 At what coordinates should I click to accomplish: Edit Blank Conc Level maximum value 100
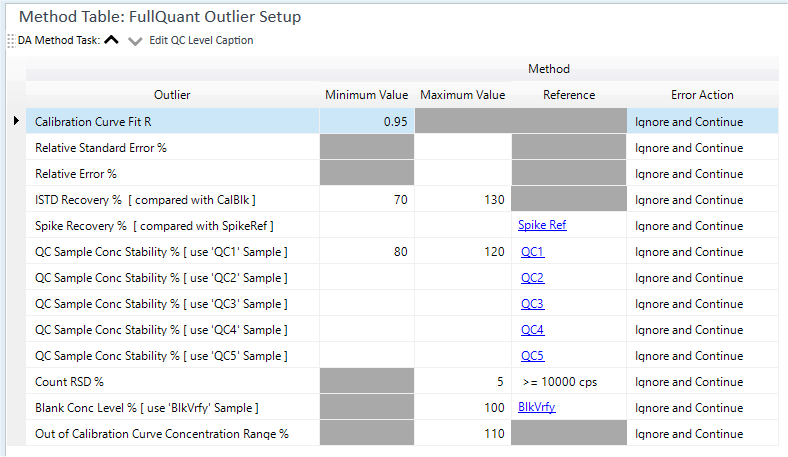(463, 407)
